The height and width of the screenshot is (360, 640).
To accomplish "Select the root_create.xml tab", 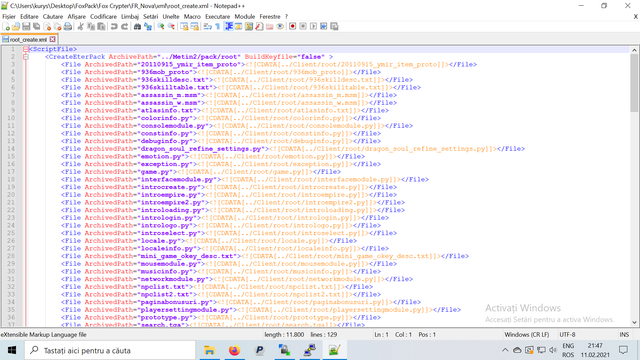I will [x=28, y=40].
